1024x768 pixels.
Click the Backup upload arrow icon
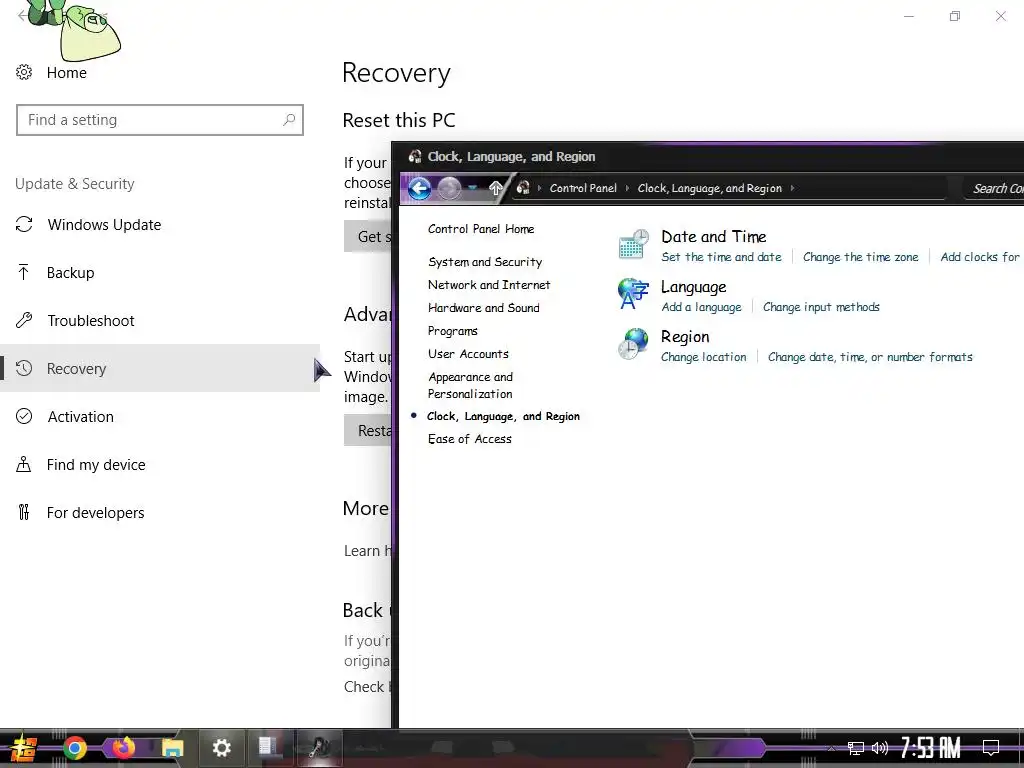click(x=24, y=272)
